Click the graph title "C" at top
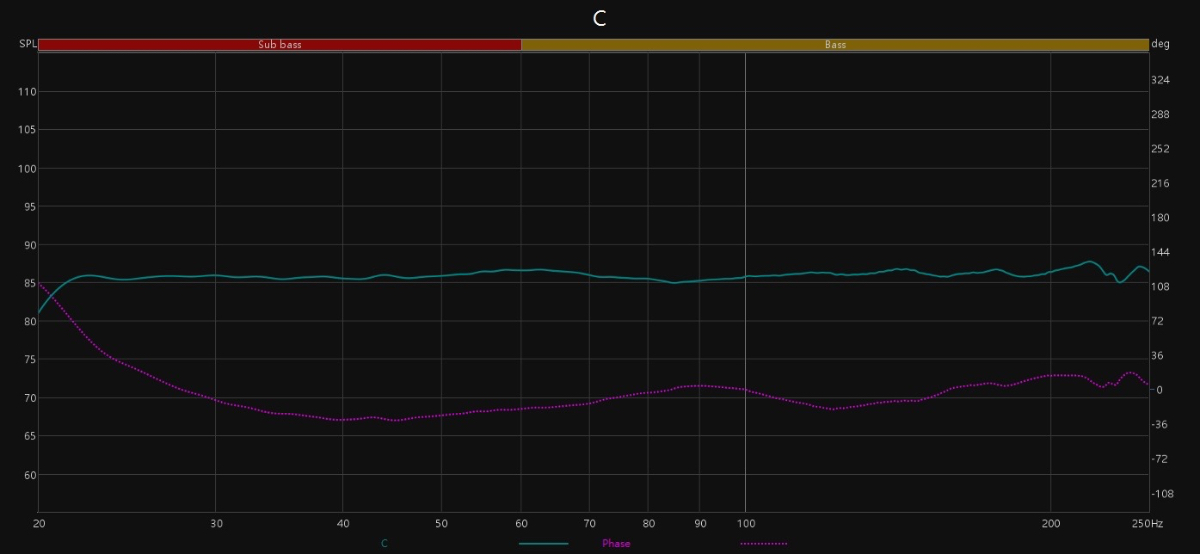This screenshot has width=1200, height=554. point(600,19)
